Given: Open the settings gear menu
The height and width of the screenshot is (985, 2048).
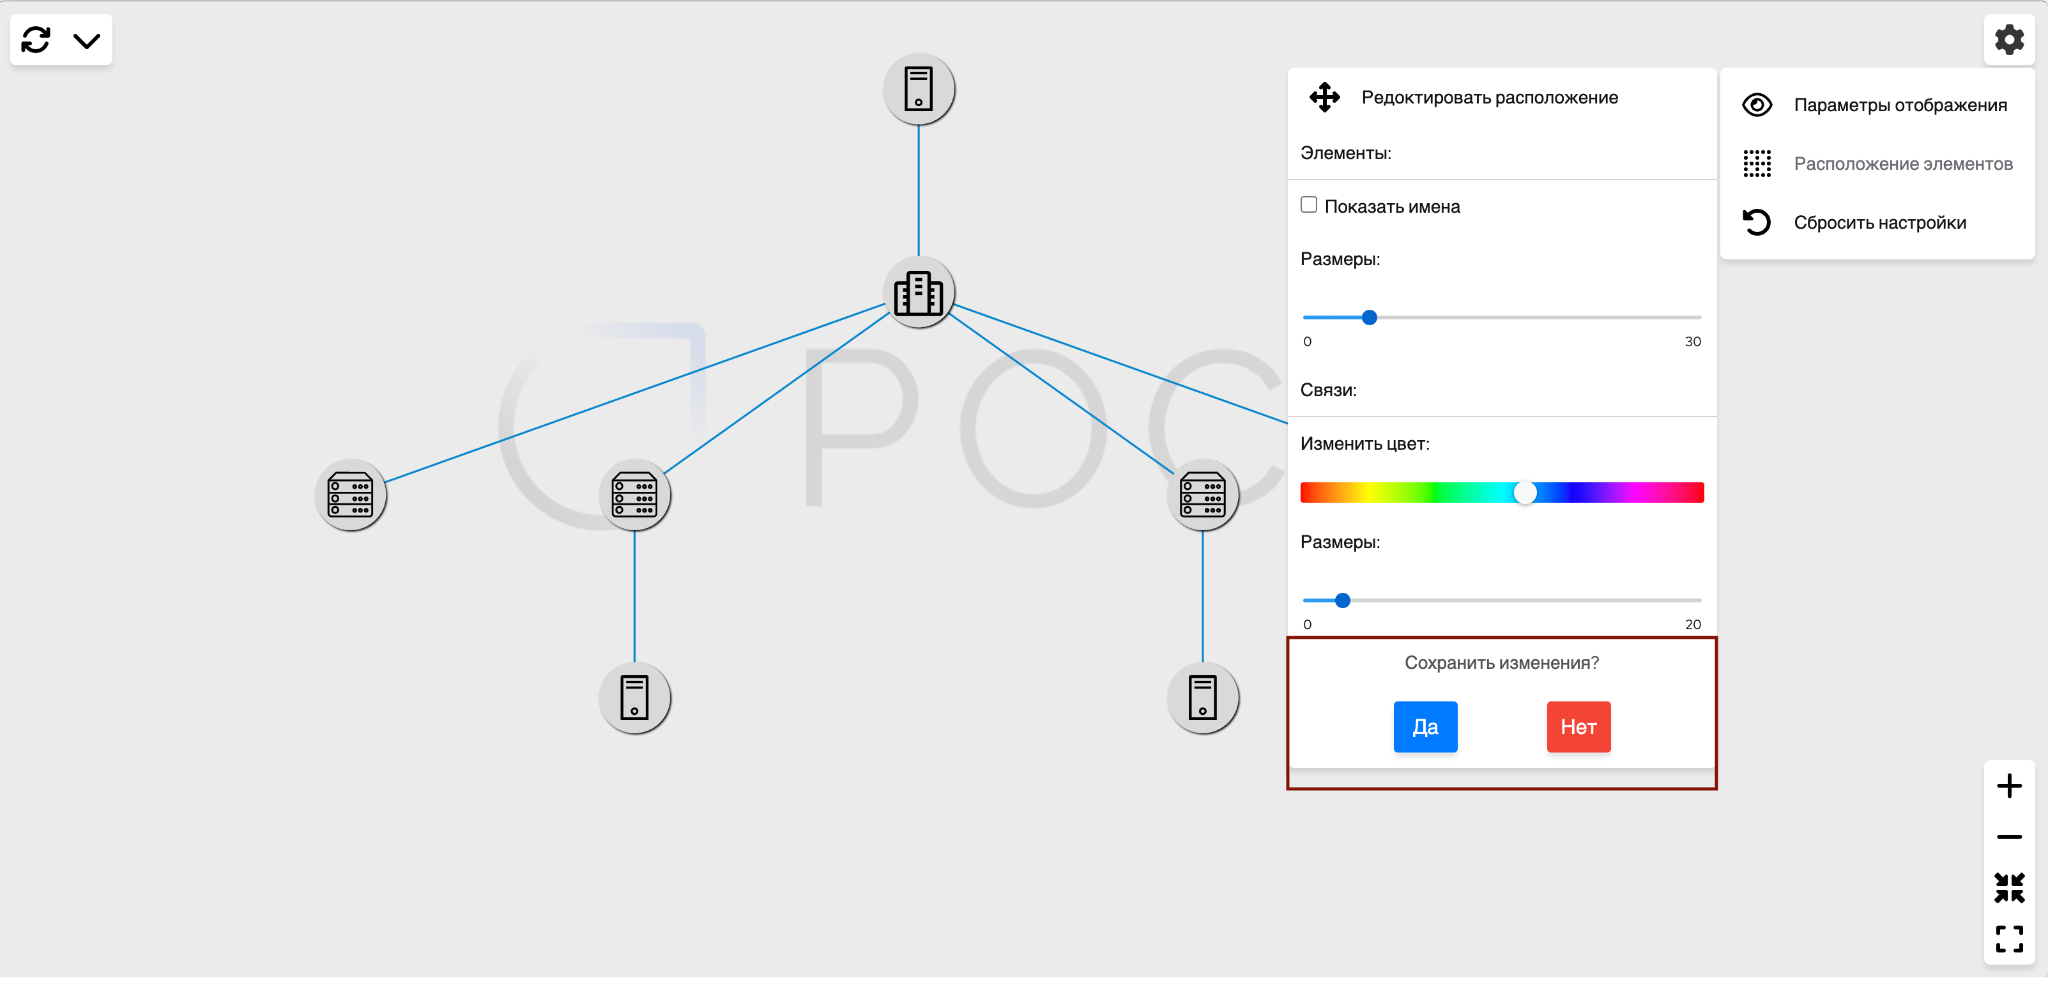Looking at the screenshot, I should click(2008, 40).
